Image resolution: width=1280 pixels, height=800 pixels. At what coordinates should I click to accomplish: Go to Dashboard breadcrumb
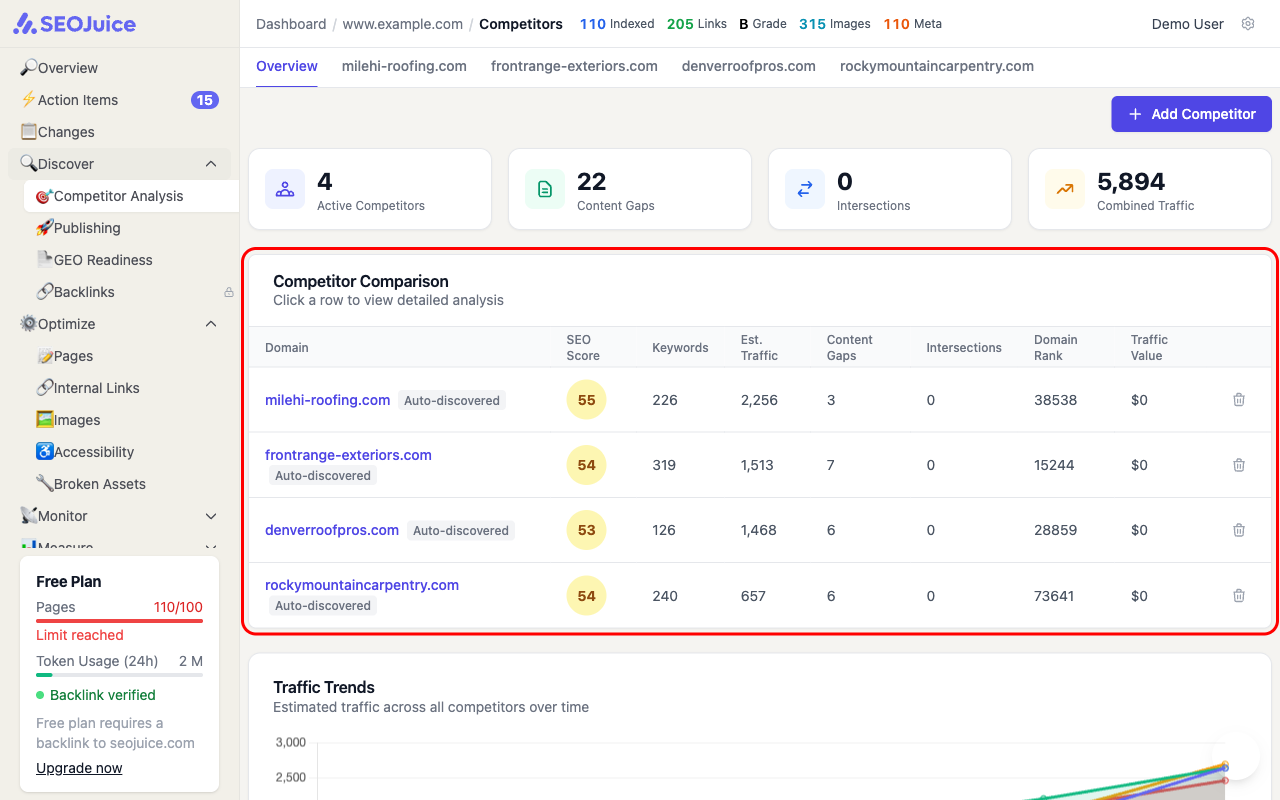tap(291, 24)
